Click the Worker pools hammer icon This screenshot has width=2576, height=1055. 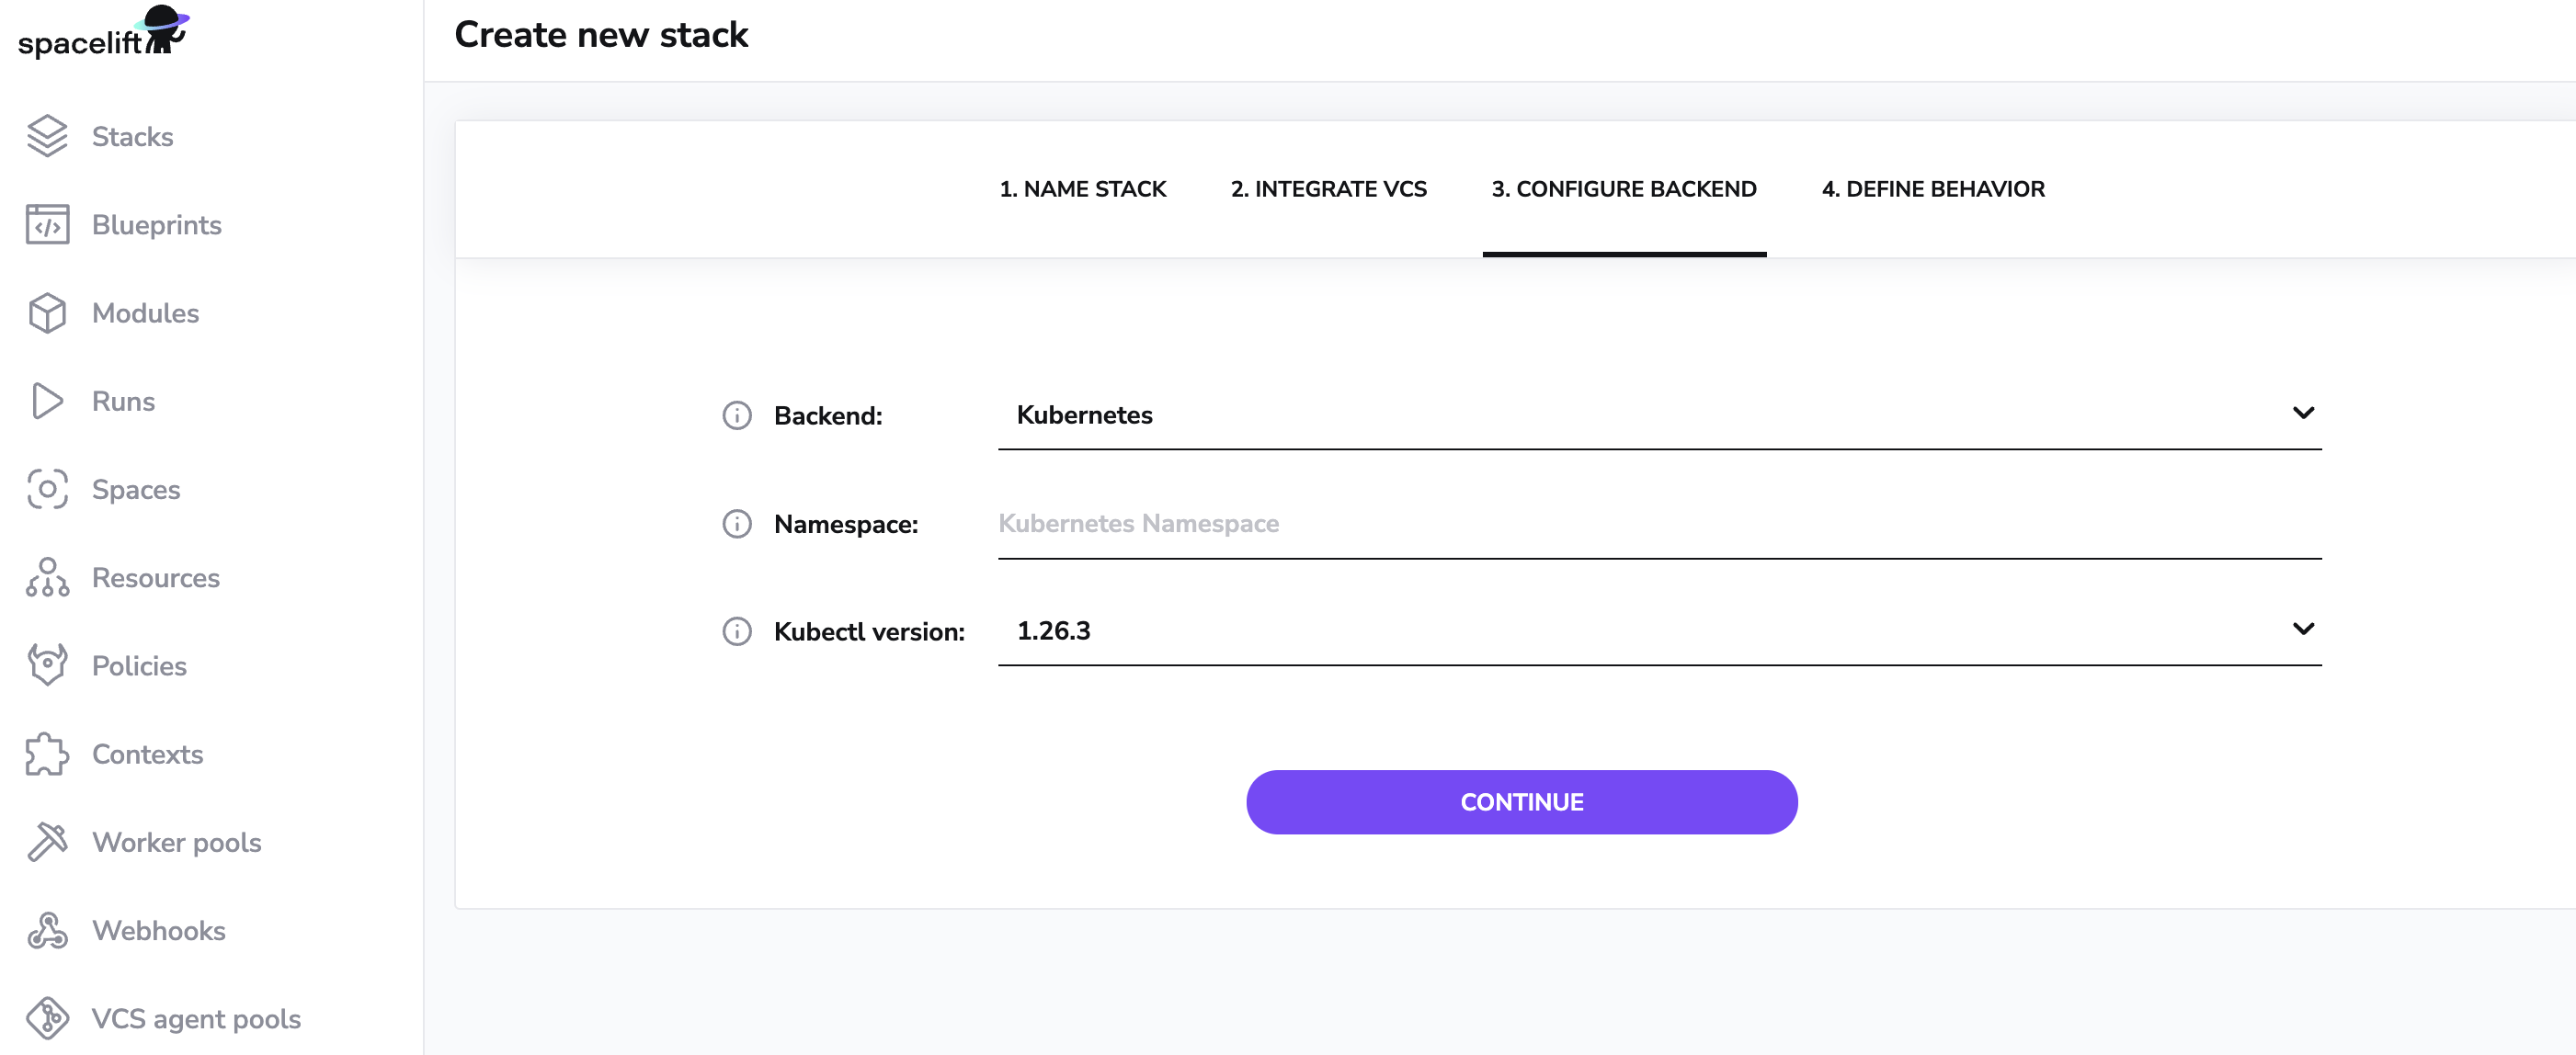point(47,842)
